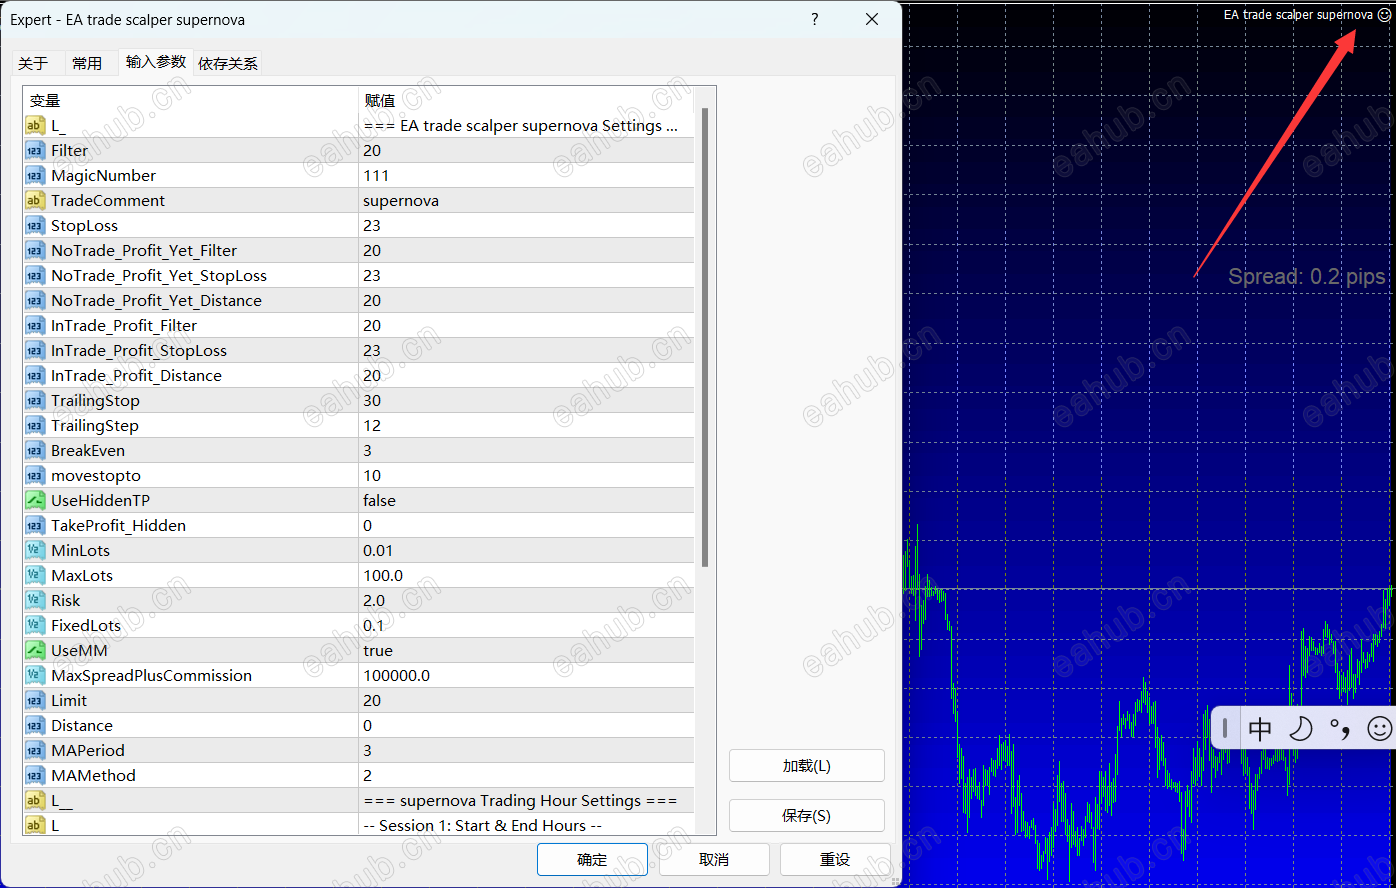This screenshot has width=1396, height=888.
Task: Click the IME half-moon width icon
Action: (1300, 728)
